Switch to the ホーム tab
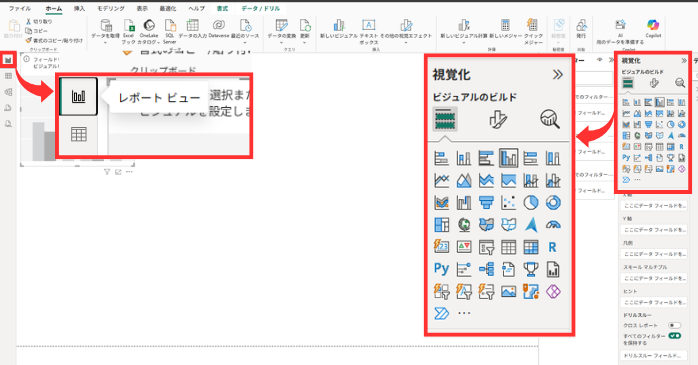Screen dimensions: 698x365 click(x=54, y=8)
